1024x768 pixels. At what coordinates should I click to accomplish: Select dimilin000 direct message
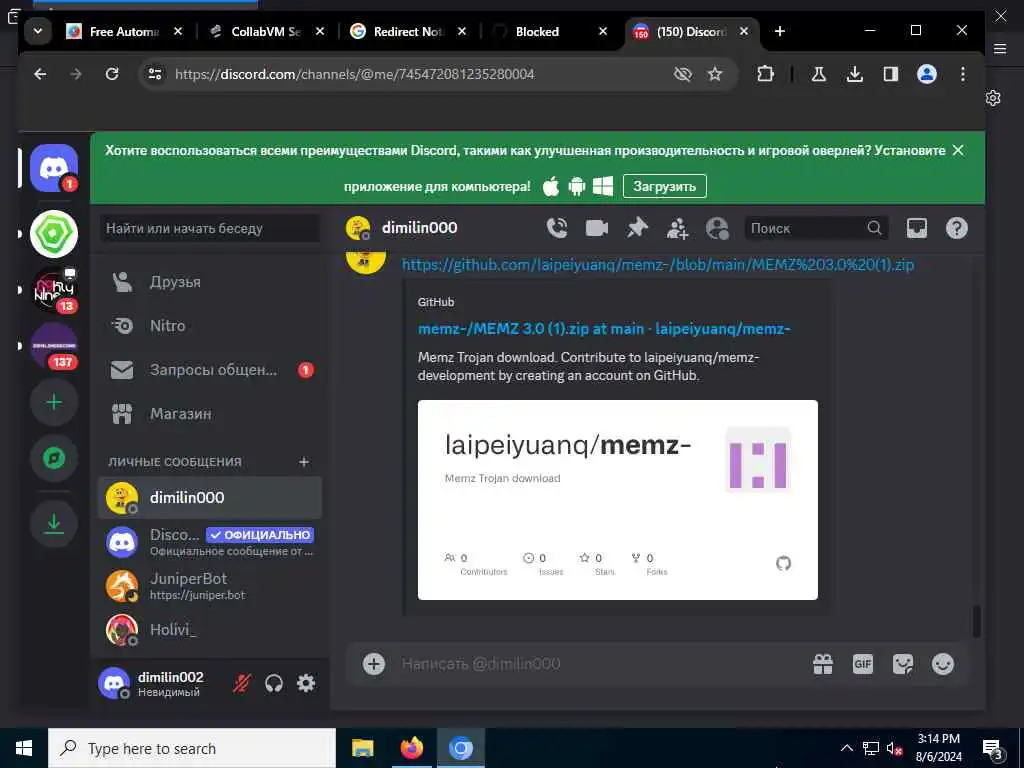coord(210,498)
